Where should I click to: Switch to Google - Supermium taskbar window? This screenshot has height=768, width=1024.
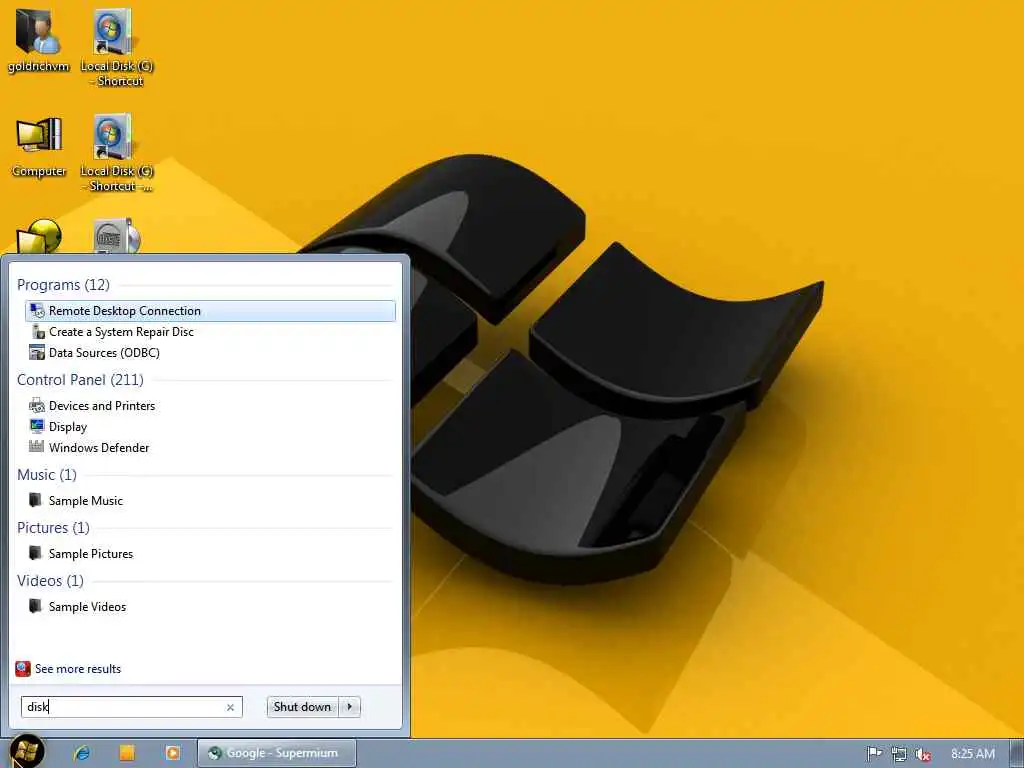(x=277, y=753)
